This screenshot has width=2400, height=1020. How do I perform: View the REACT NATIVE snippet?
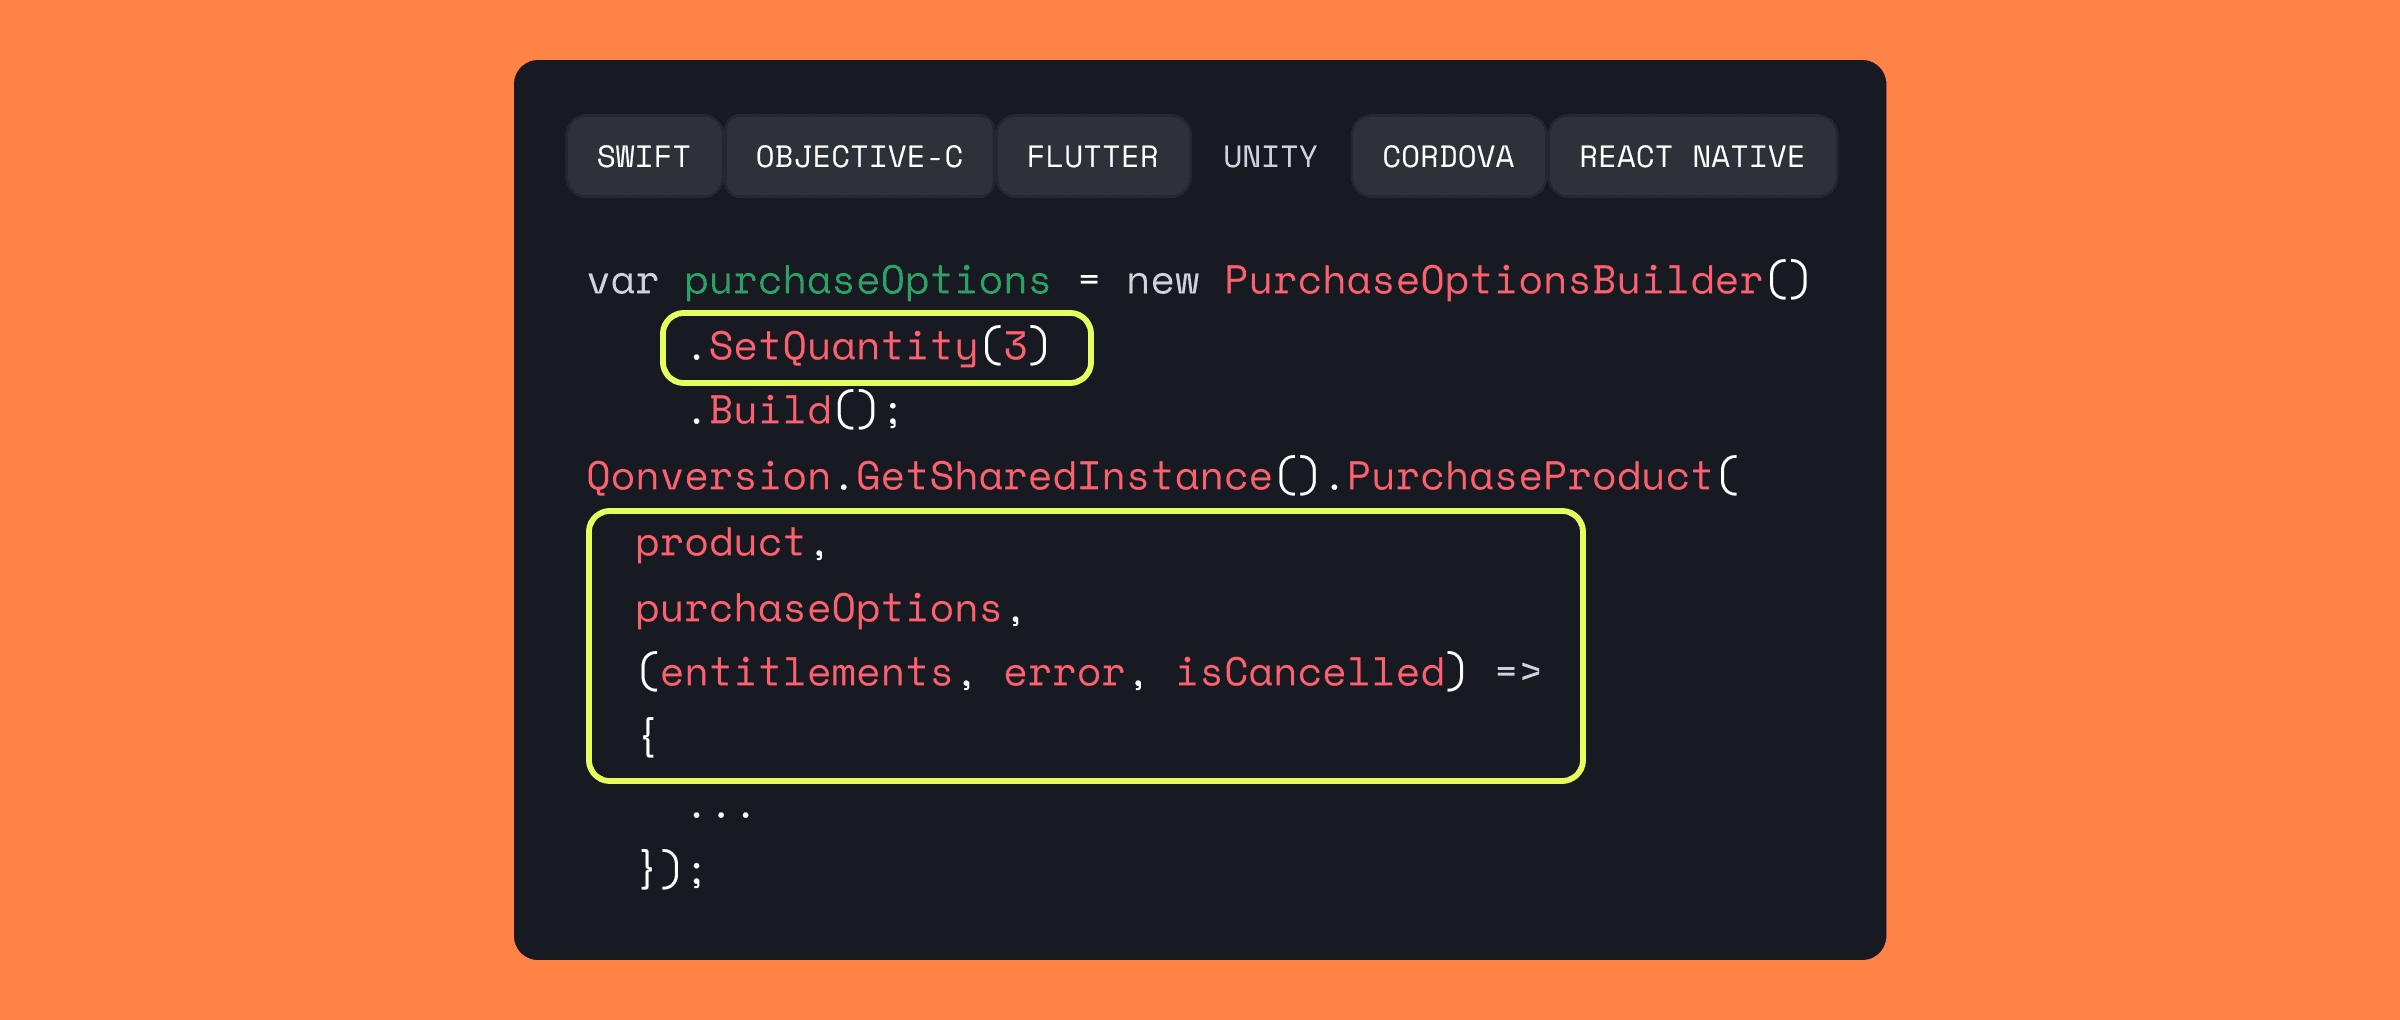click(x=1691, y=156)
